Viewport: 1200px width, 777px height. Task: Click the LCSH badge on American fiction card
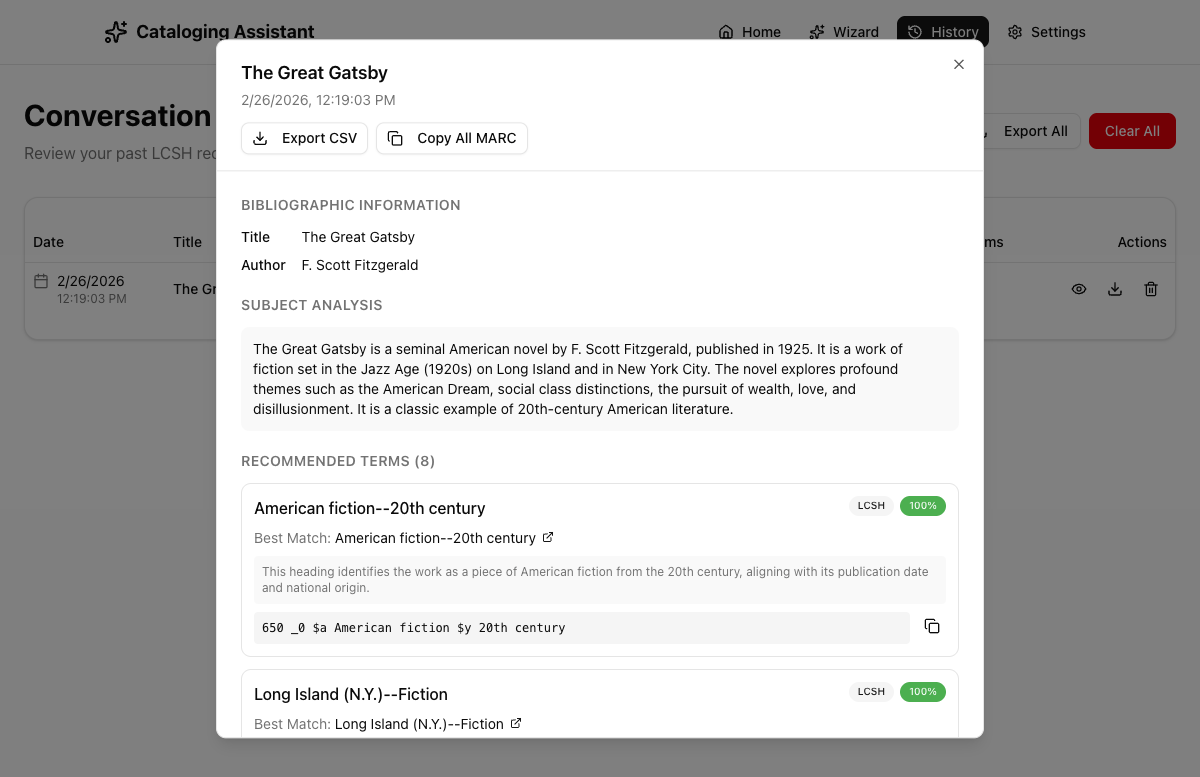[x=871, y=506]
